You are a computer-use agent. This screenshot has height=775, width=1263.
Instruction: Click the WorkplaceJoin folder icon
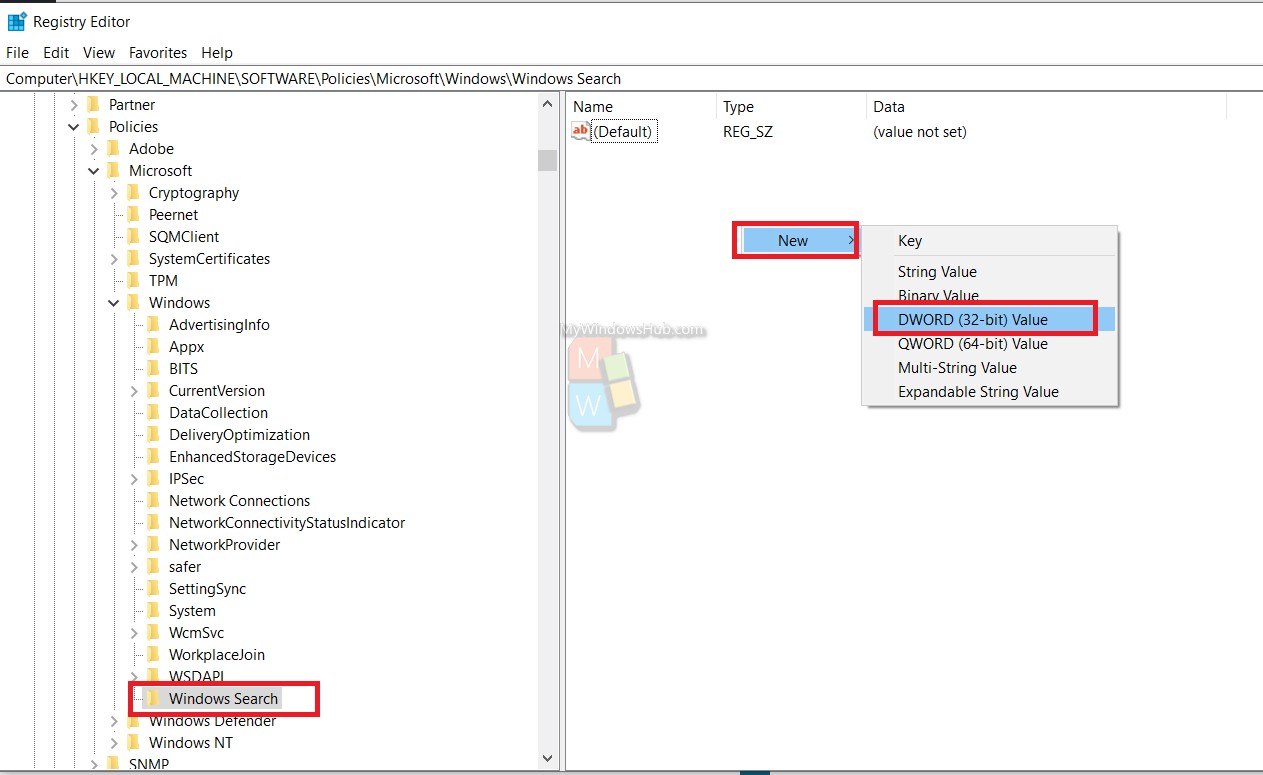tap(154, 654)
